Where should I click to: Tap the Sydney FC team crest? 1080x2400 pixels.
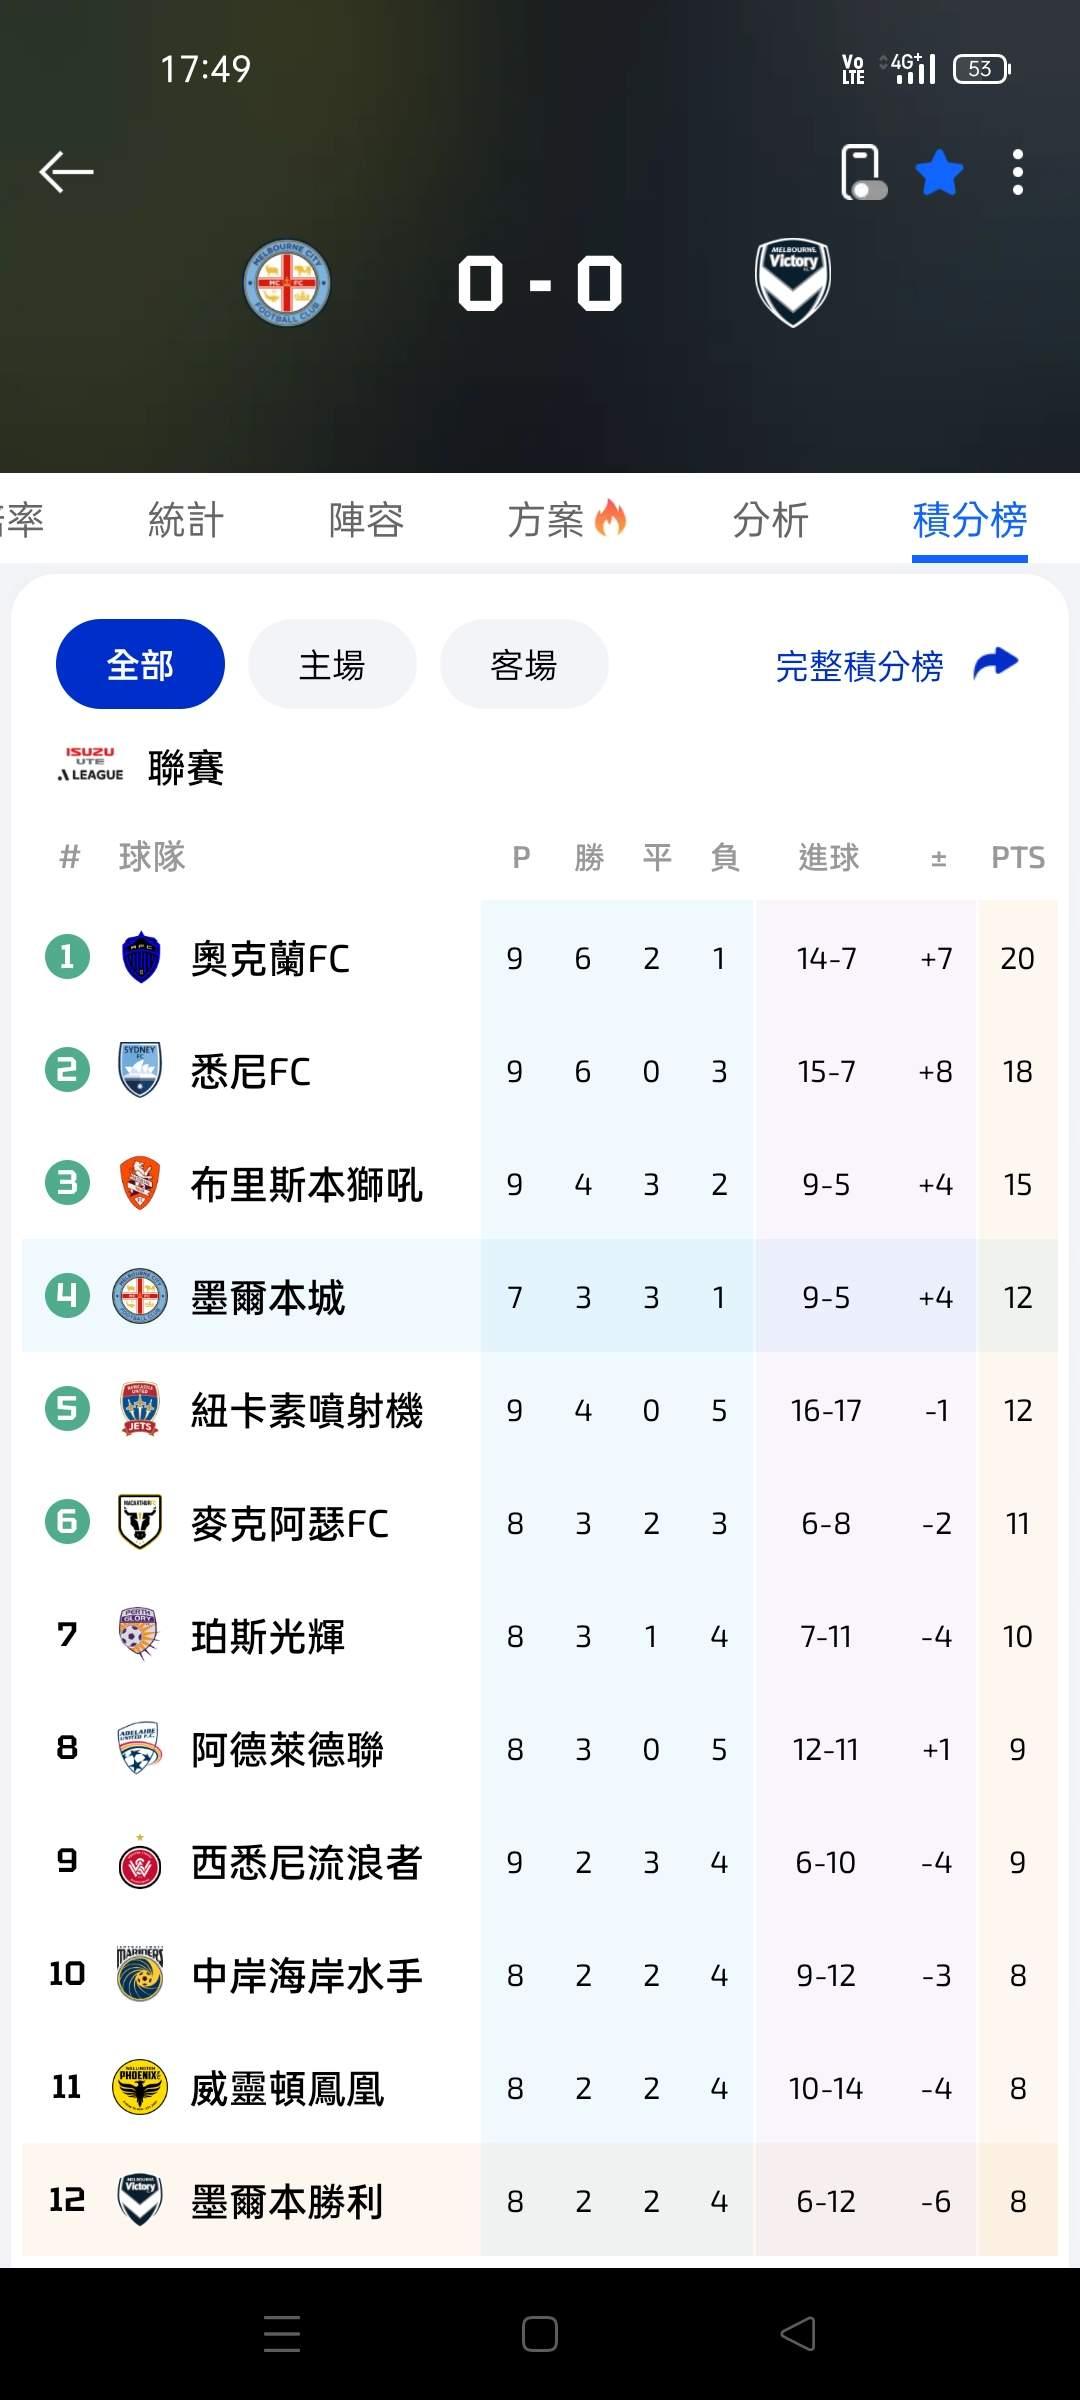click(x=140, y=1070)
